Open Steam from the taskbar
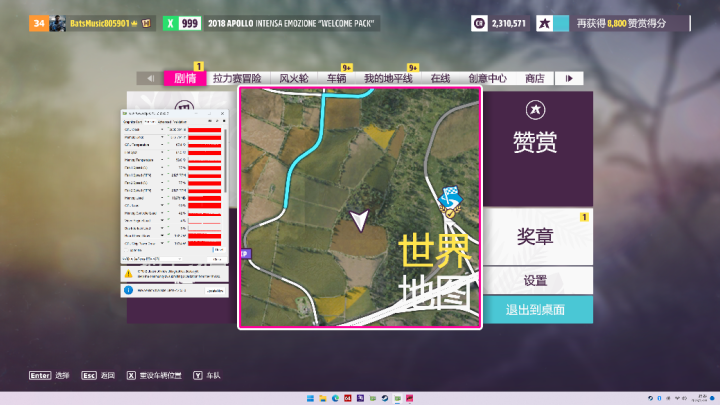Image resolution: width=720 pixels, height=405 pixels. [385, 398]
